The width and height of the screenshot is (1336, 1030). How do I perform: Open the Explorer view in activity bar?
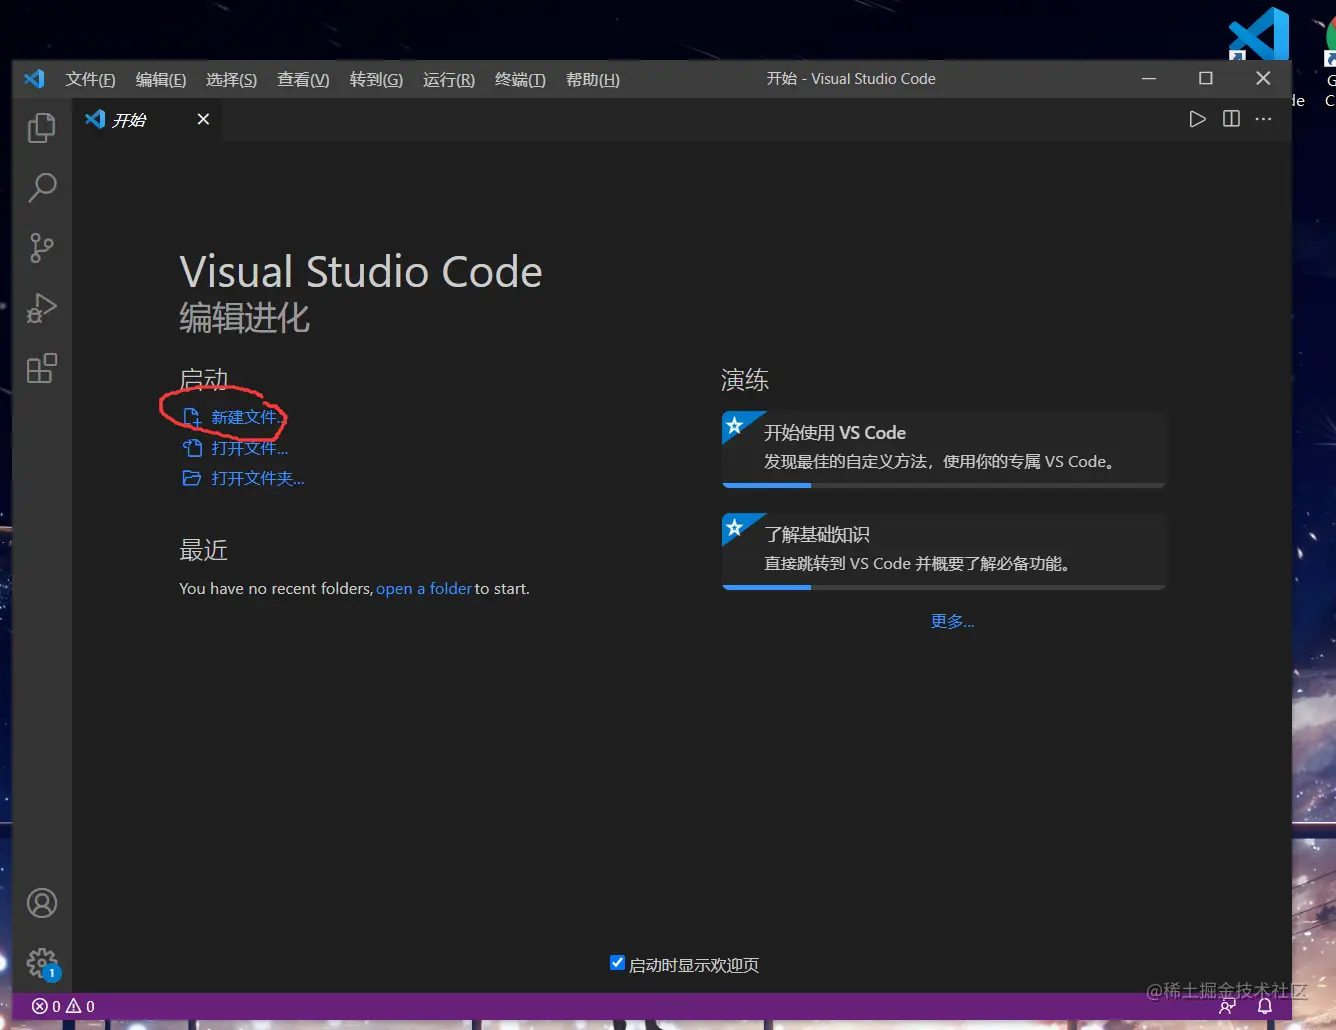41,128
